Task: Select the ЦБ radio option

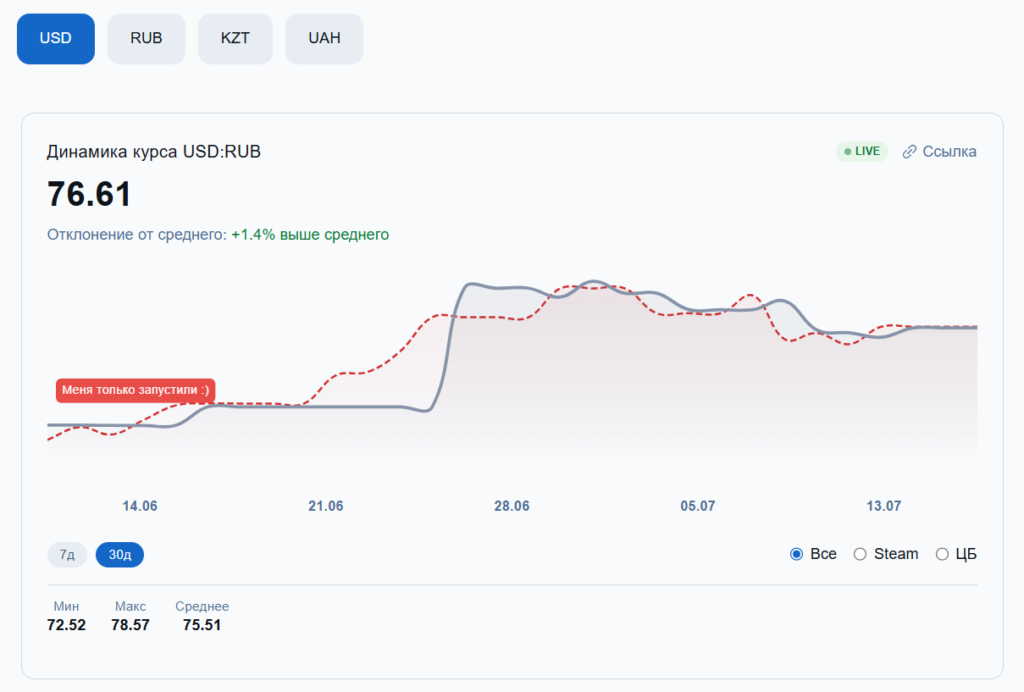Action: 942,554
